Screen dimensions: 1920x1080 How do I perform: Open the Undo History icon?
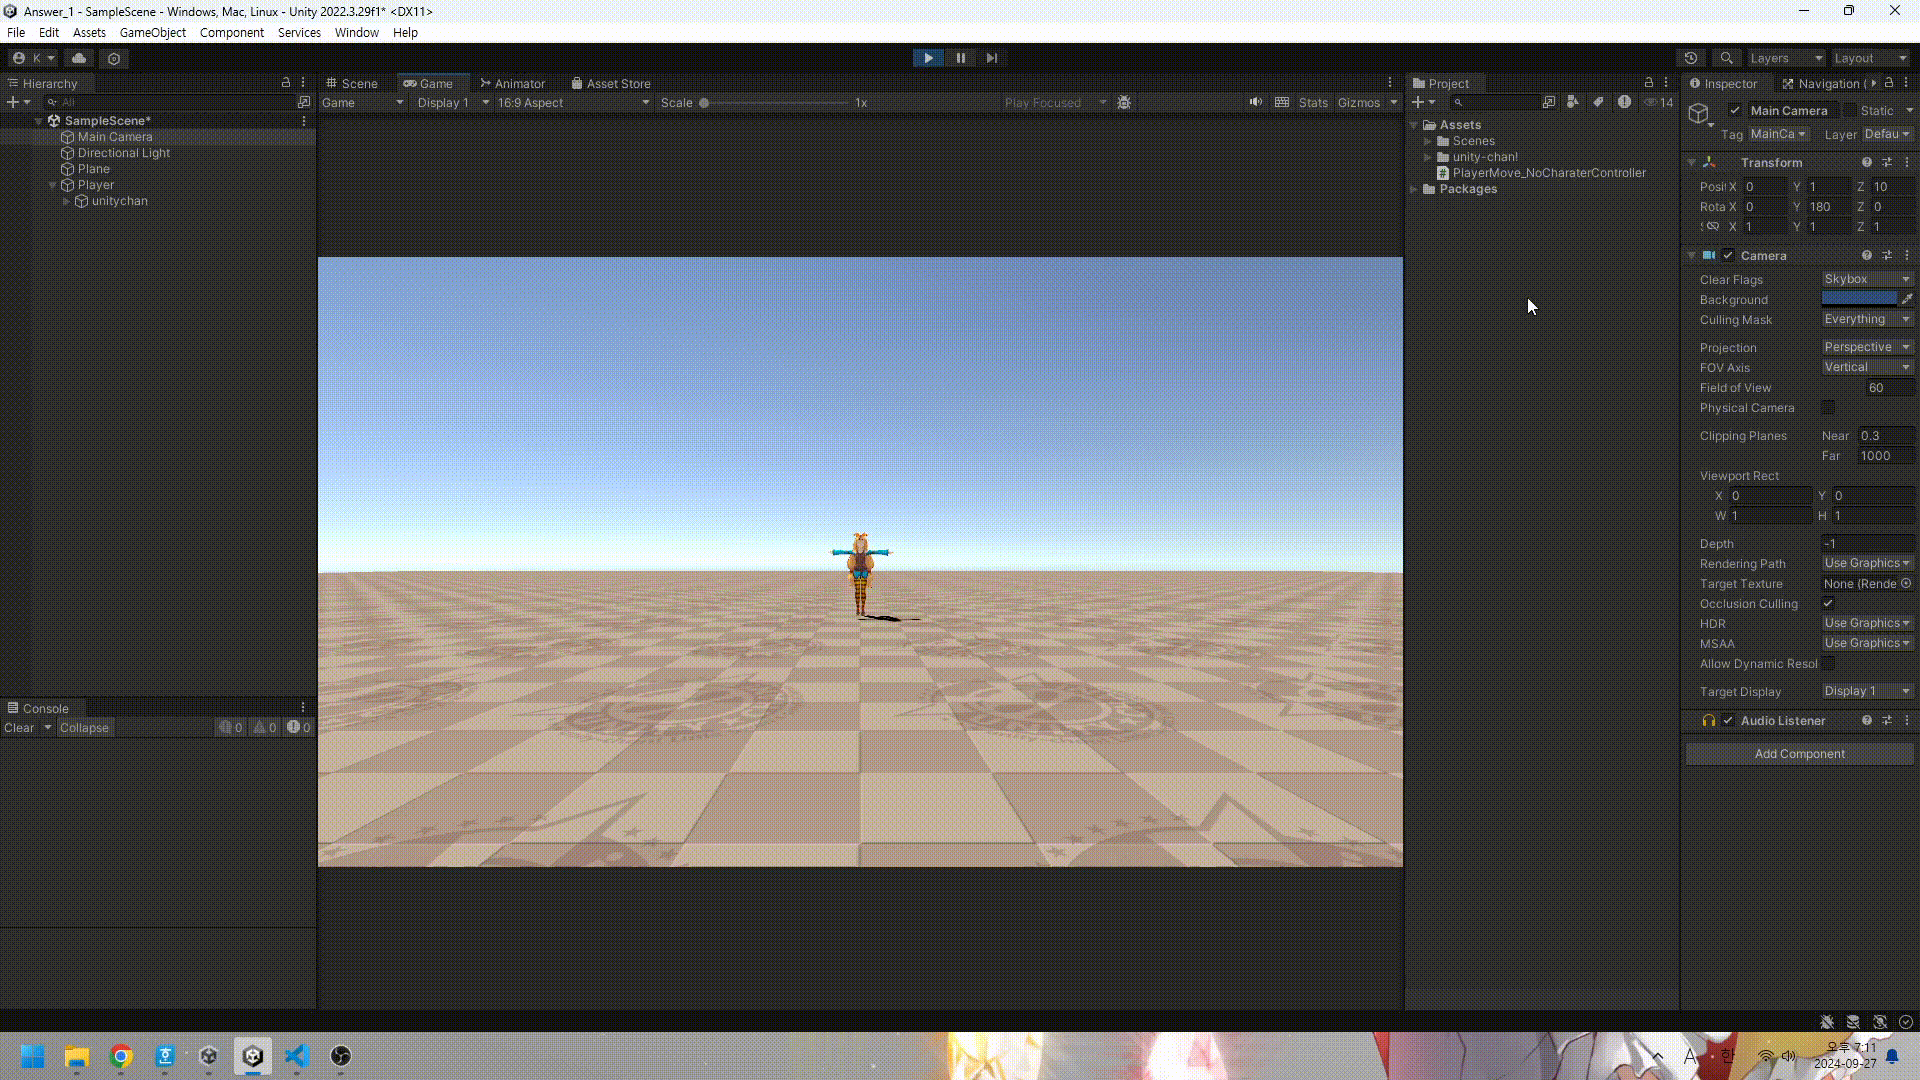pyautogui.click(x=1690, y=58)
